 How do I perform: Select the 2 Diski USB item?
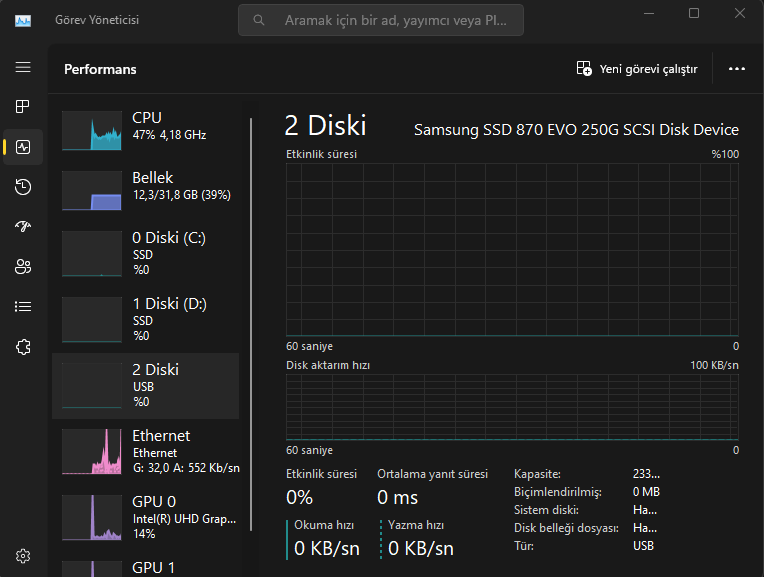[x=146, y=386]
